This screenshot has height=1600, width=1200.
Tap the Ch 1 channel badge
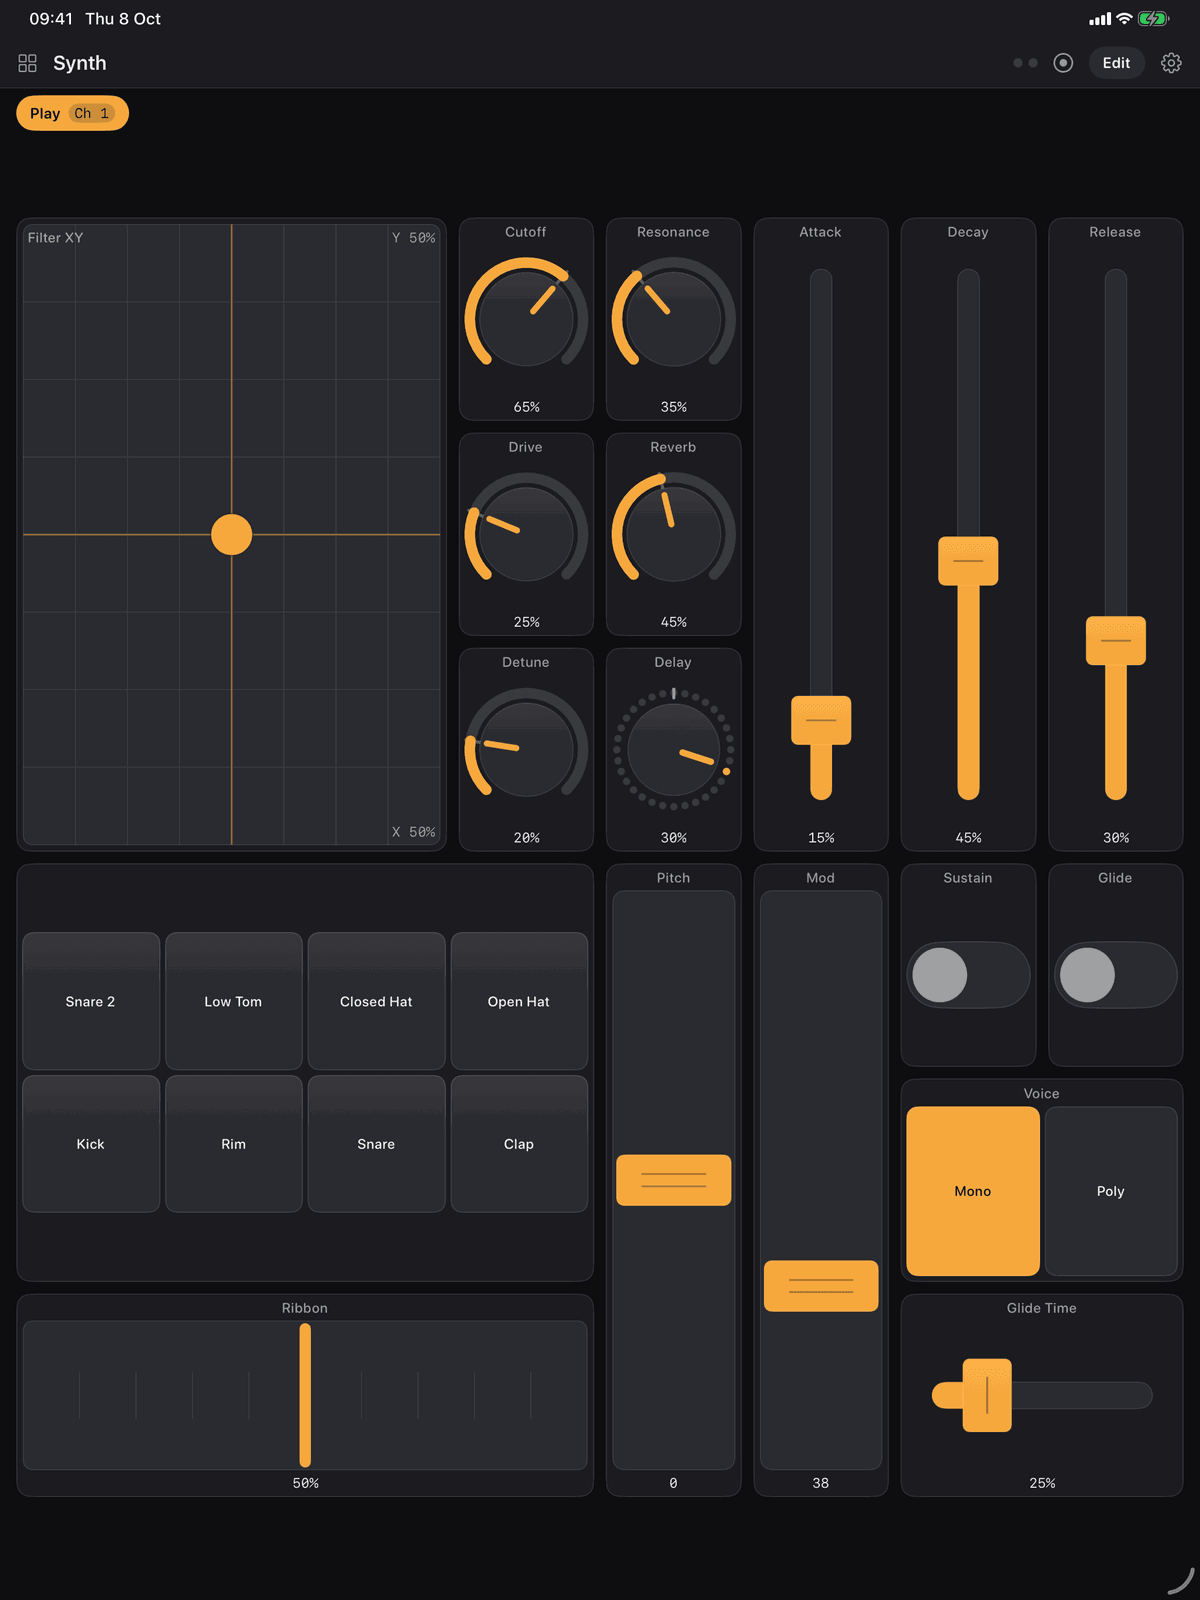coord(92,113)
